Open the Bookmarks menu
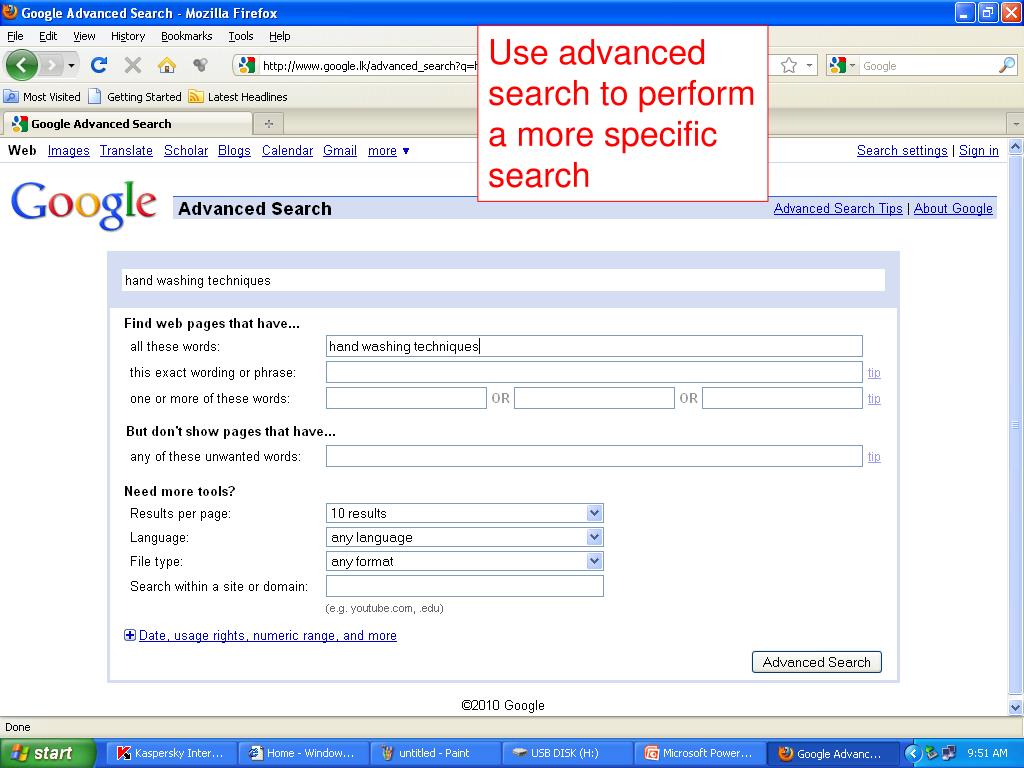 [187, 36]
